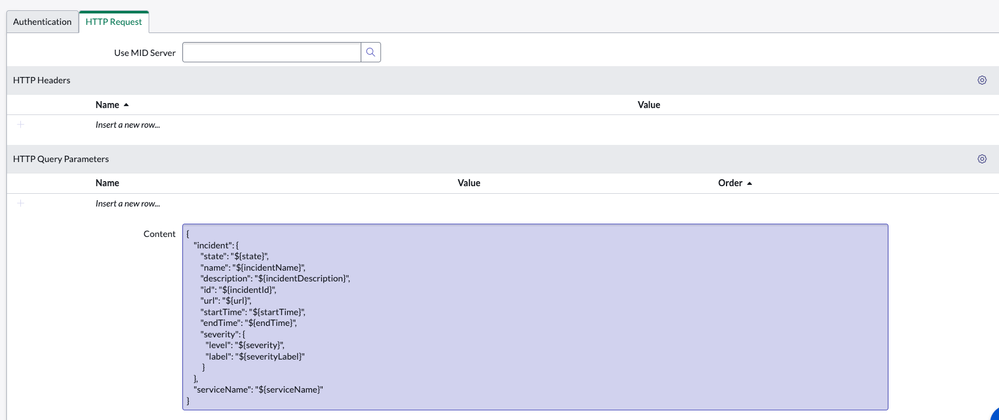The width and height of the screenshot is (999, 420).
Task: Click the "startTime" line in Content
Action: [x=254, y=312]
